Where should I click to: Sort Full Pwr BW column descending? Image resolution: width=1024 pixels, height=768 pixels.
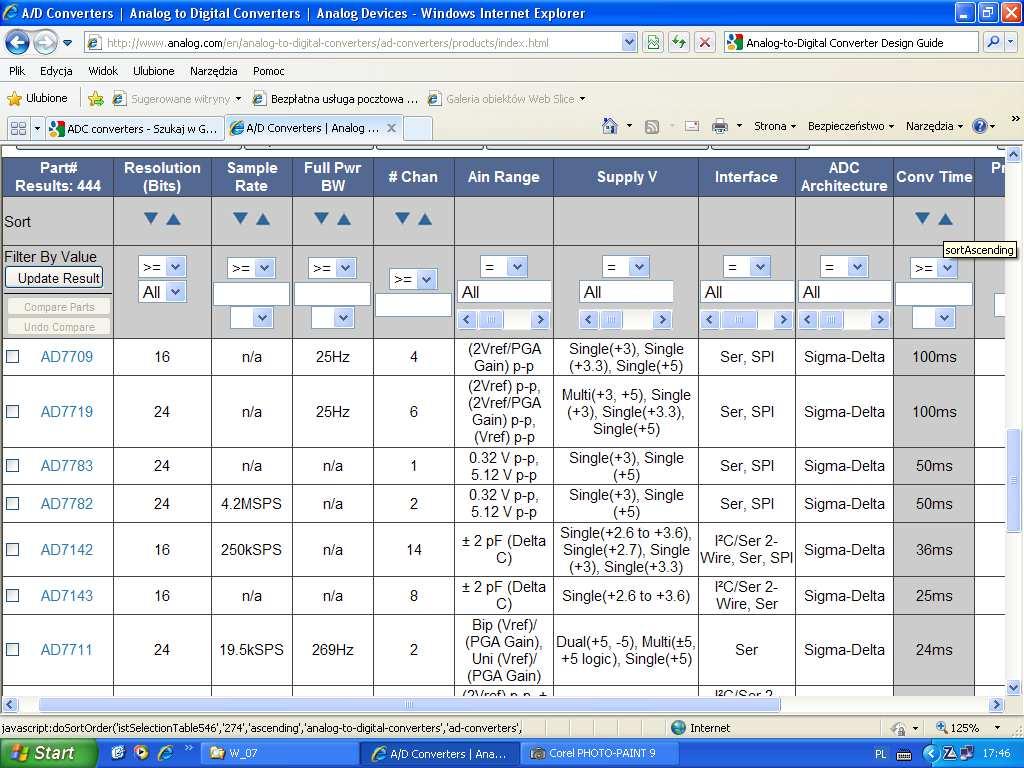pyautogui.click(x=321, y=219)
